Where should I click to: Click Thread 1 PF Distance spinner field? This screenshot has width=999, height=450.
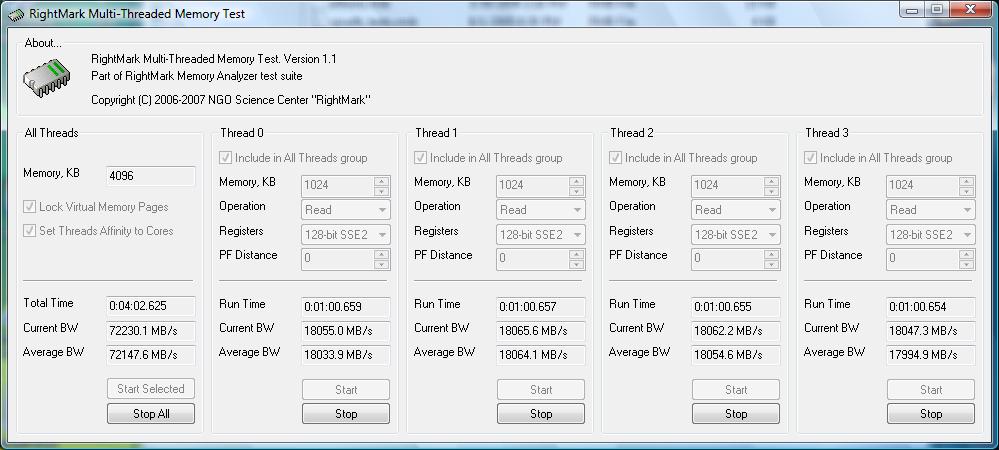point(540,258)
